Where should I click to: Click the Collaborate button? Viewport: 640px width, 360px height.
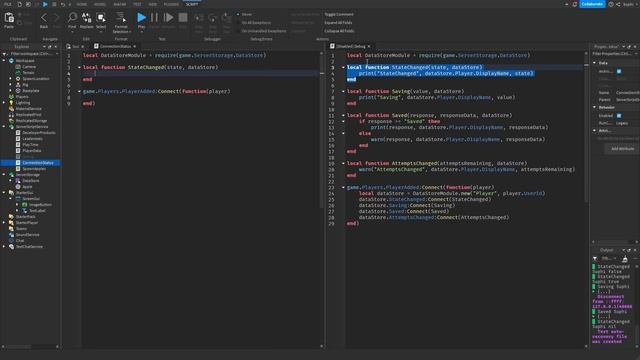(592, 4)
